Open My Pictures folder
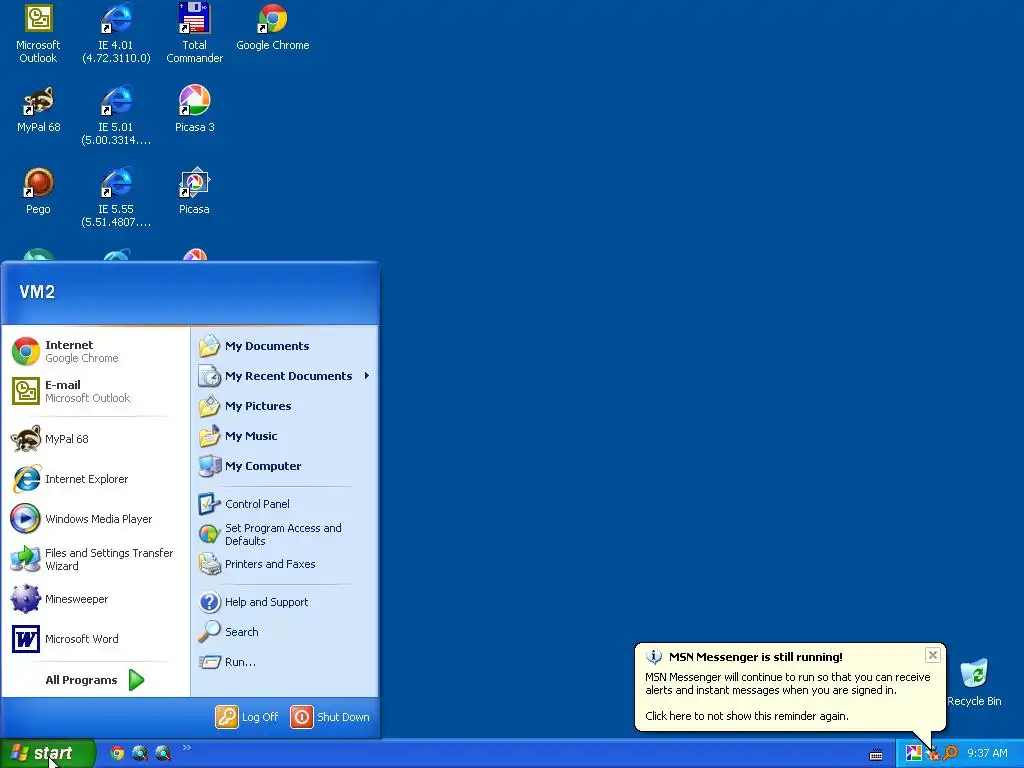 point(284,406)
